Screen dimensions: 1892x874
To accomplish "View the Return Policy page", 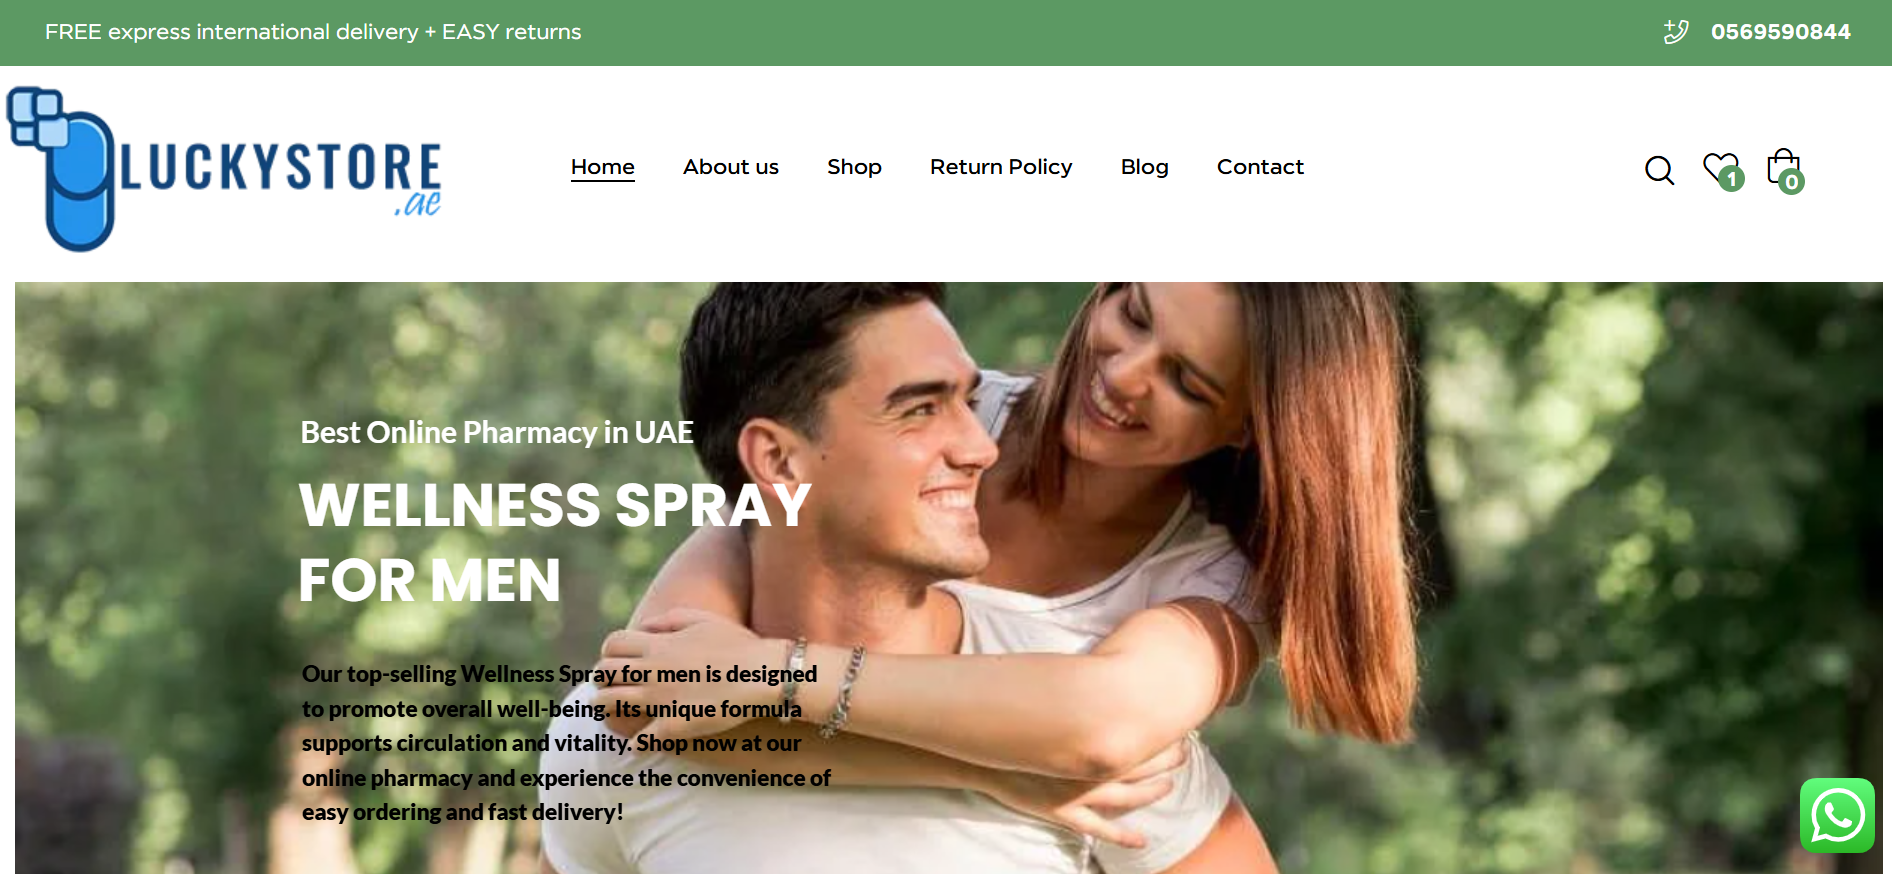I will click(x=1001, y=167).
